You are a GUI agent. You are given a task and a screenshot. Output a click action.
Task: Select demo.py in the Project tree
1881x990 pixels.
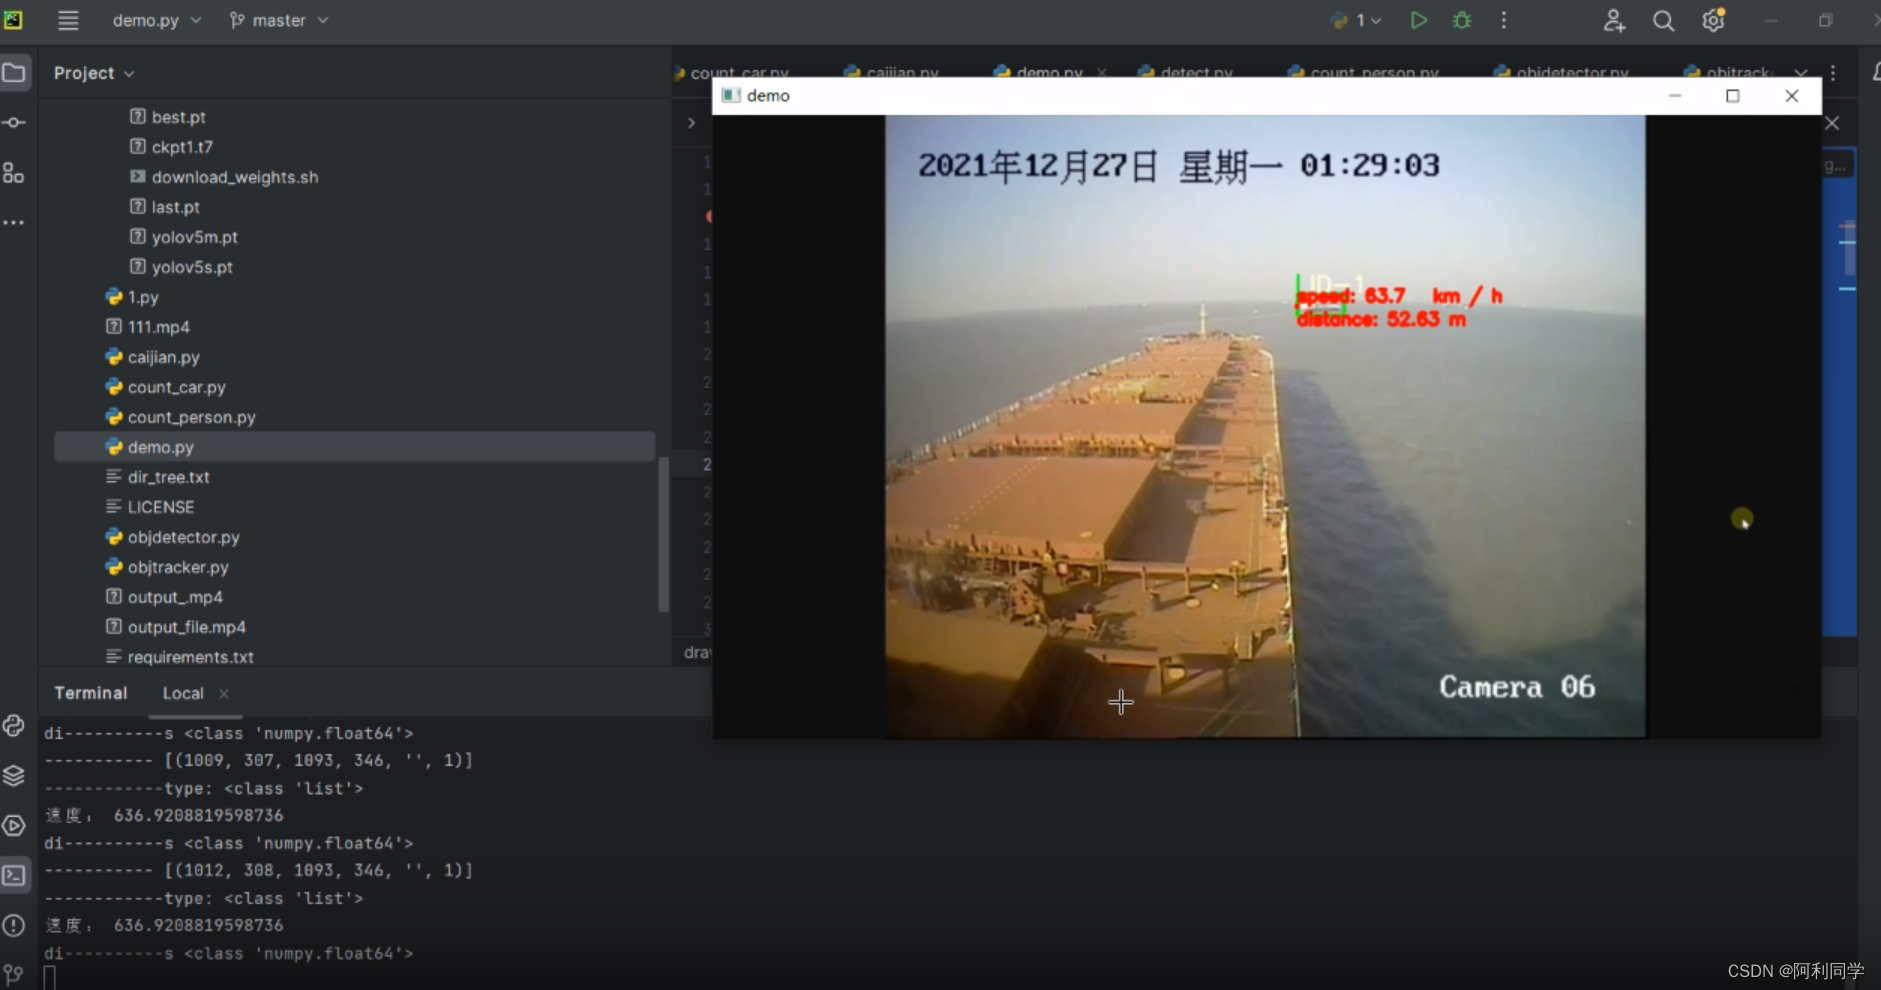161,447
